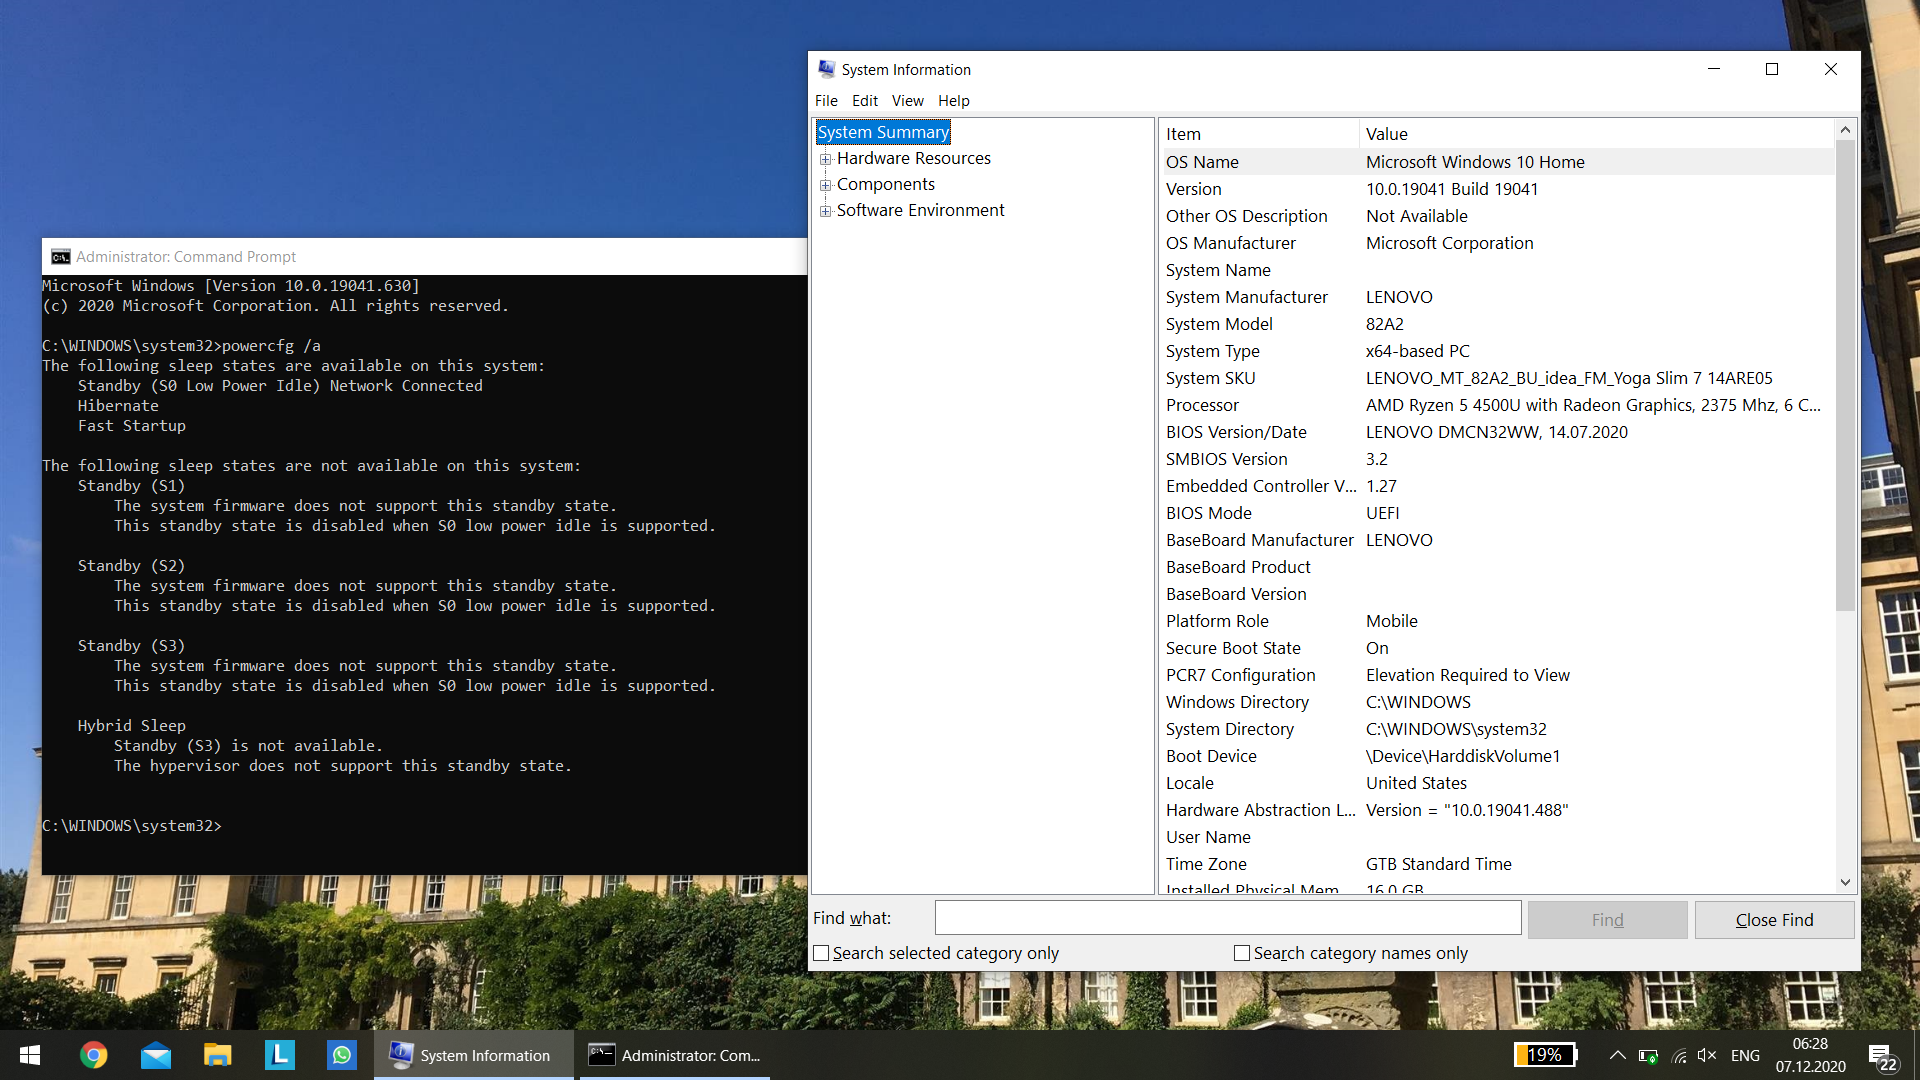Open the Help menu in System Information
Image resolution: width=1920 pixels, height=1080 pixels.
click(953, 101)
